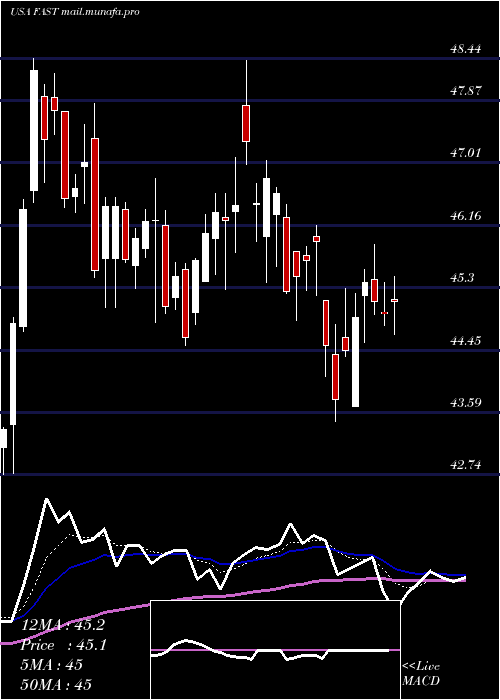Click the 46.16 price level label
500x700 pixels.
(466, 216)
